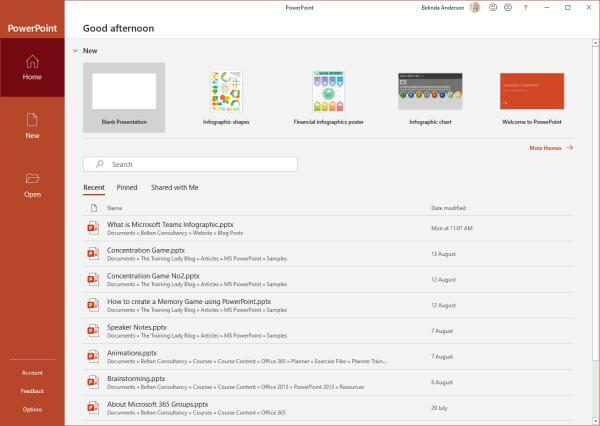Click the document icon in the file list header
The image size is (600, 426).
(x=94, y=208)
